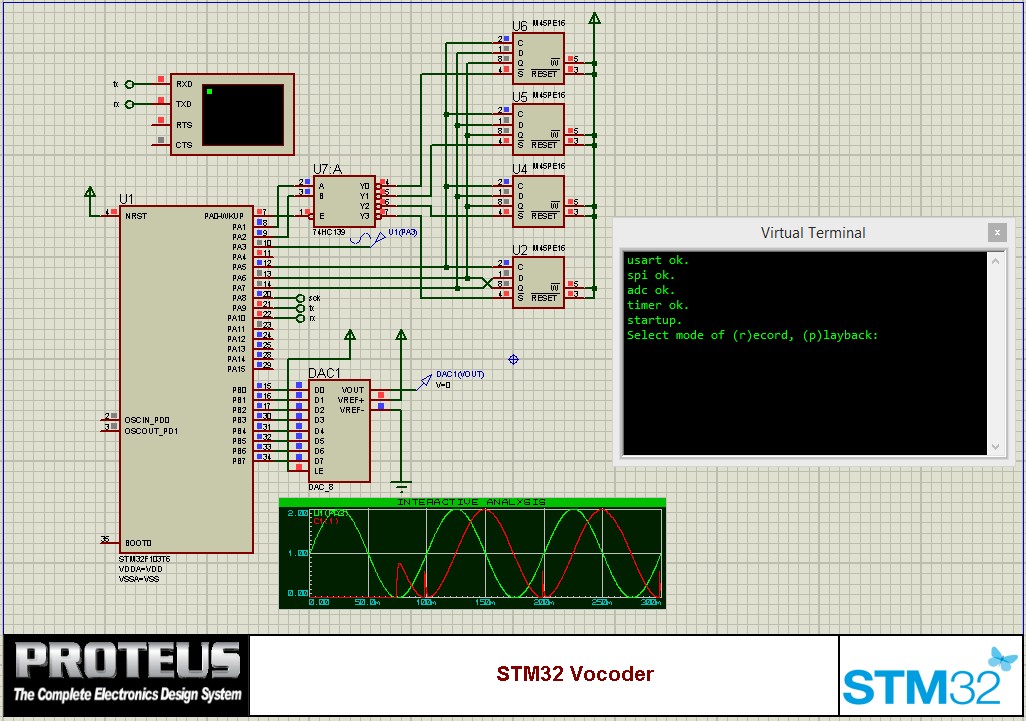1026x721 pixels.
Task: Click the VOUT pin on DAC1
Action: [353, 390]
